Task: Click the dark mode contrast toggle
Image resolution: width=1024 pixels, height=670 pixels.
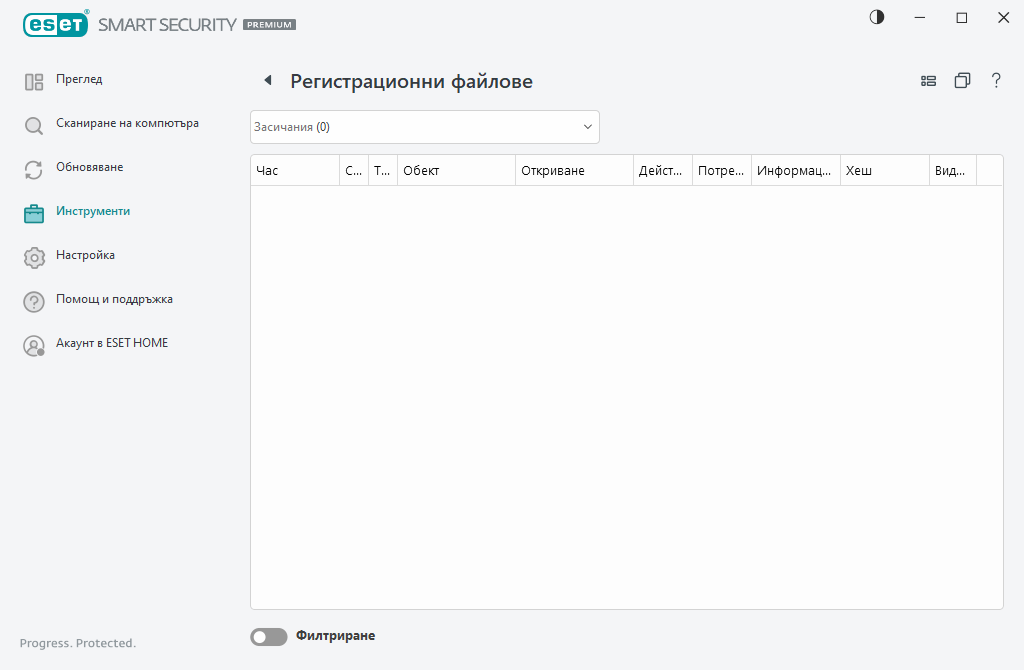Action: (876, 17)
